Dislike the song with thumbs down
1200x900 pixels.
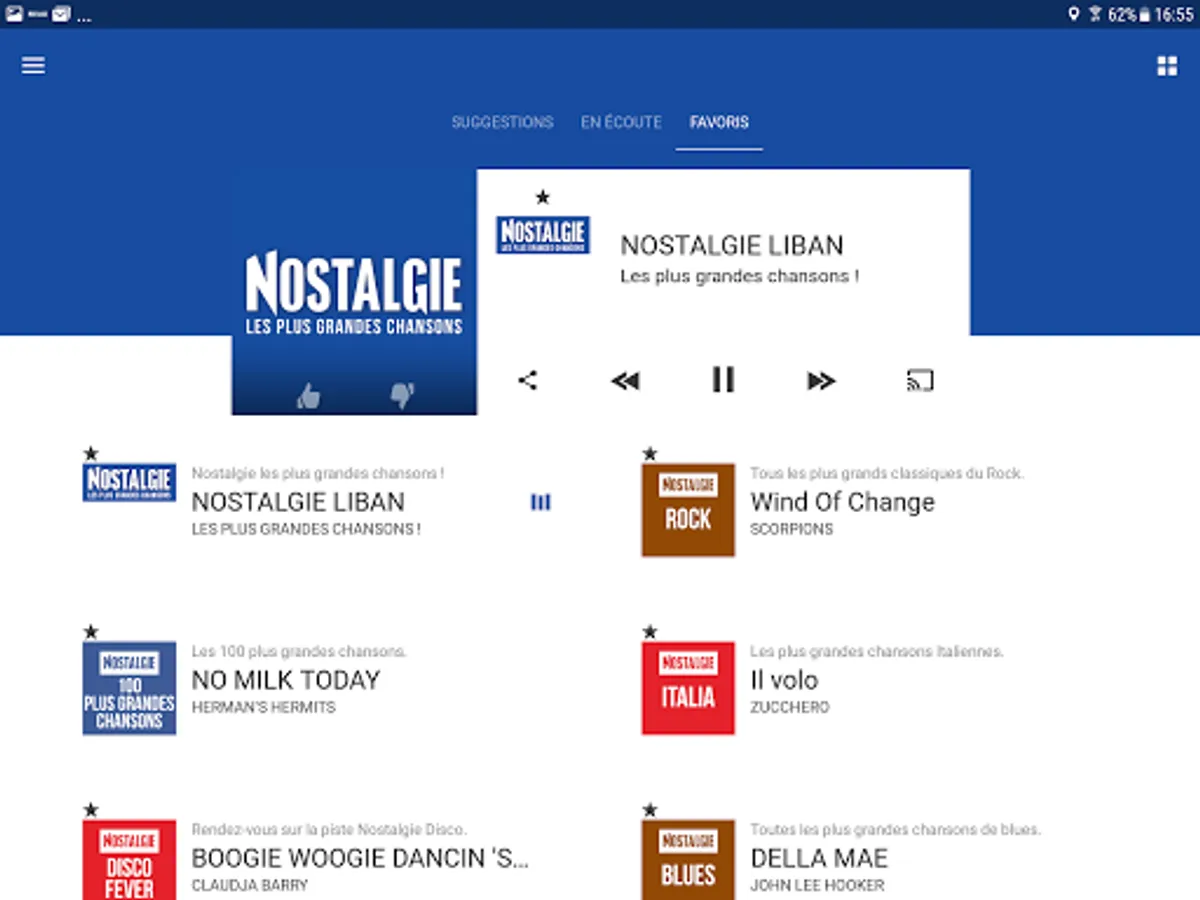pyautogui.click(x=402, y=396)
